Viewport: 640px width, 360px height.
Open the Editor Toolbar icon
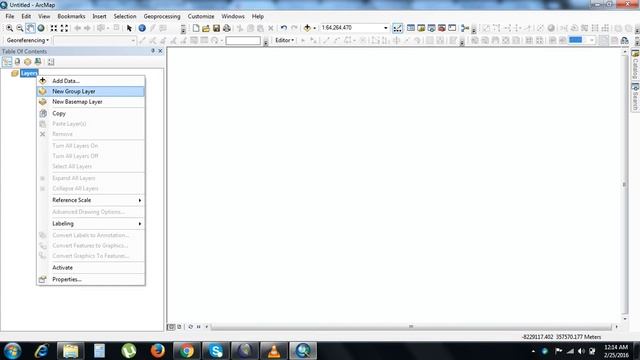tap(397, 28)
